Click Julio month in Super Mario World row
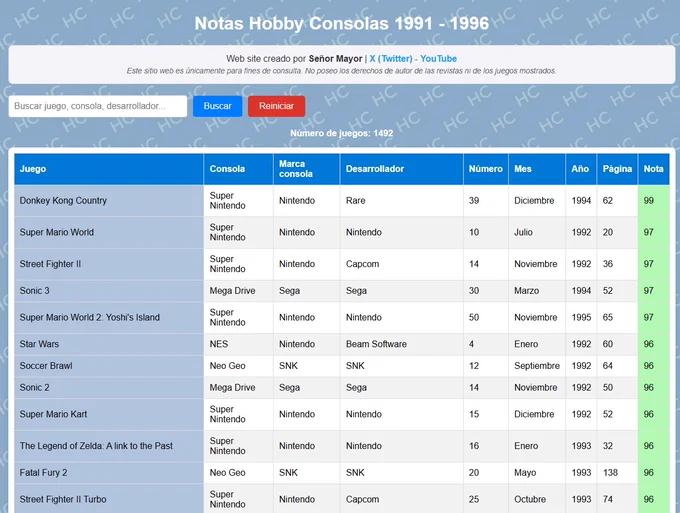Viewport: 680px width, 513px height. pos(537,232)
